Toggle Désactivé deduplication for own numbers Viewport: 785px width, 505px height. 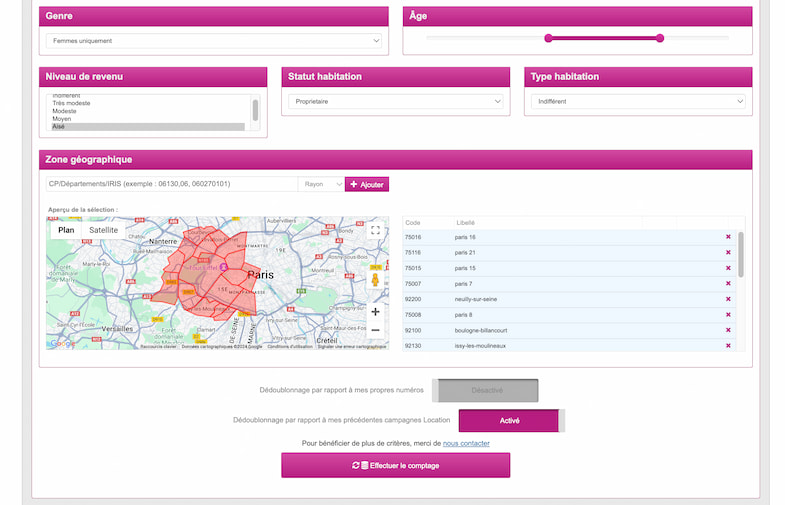point(485,390)
